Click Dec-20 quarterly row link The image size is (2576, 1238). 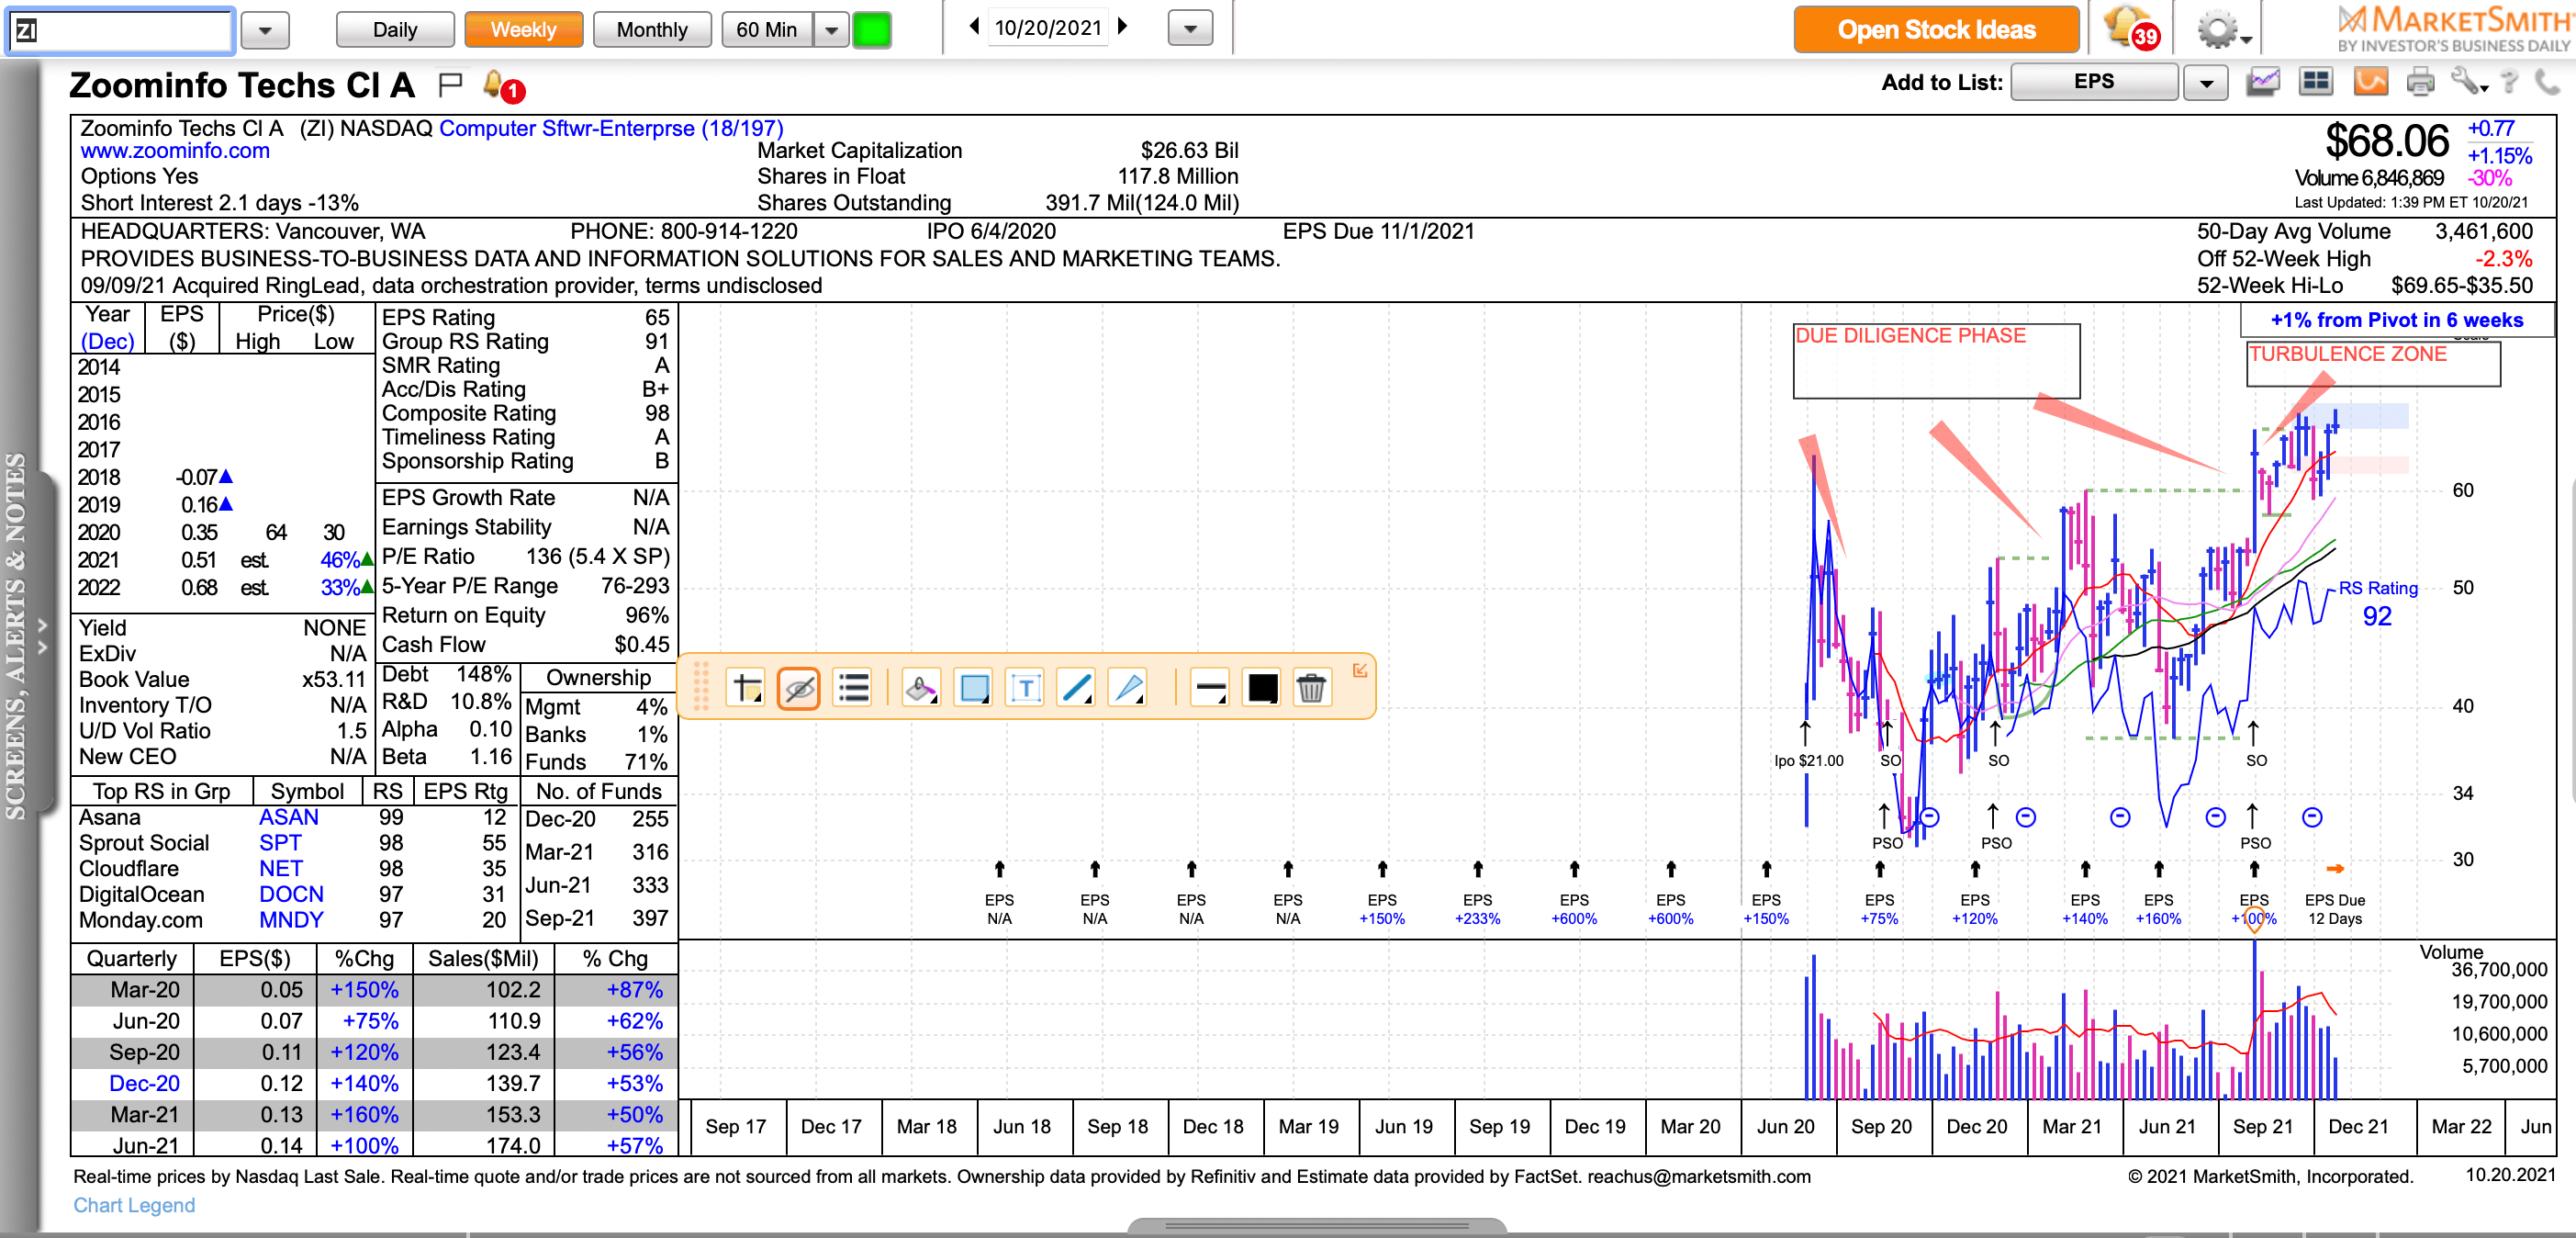pyautogui.click(x=145, y=1083)
